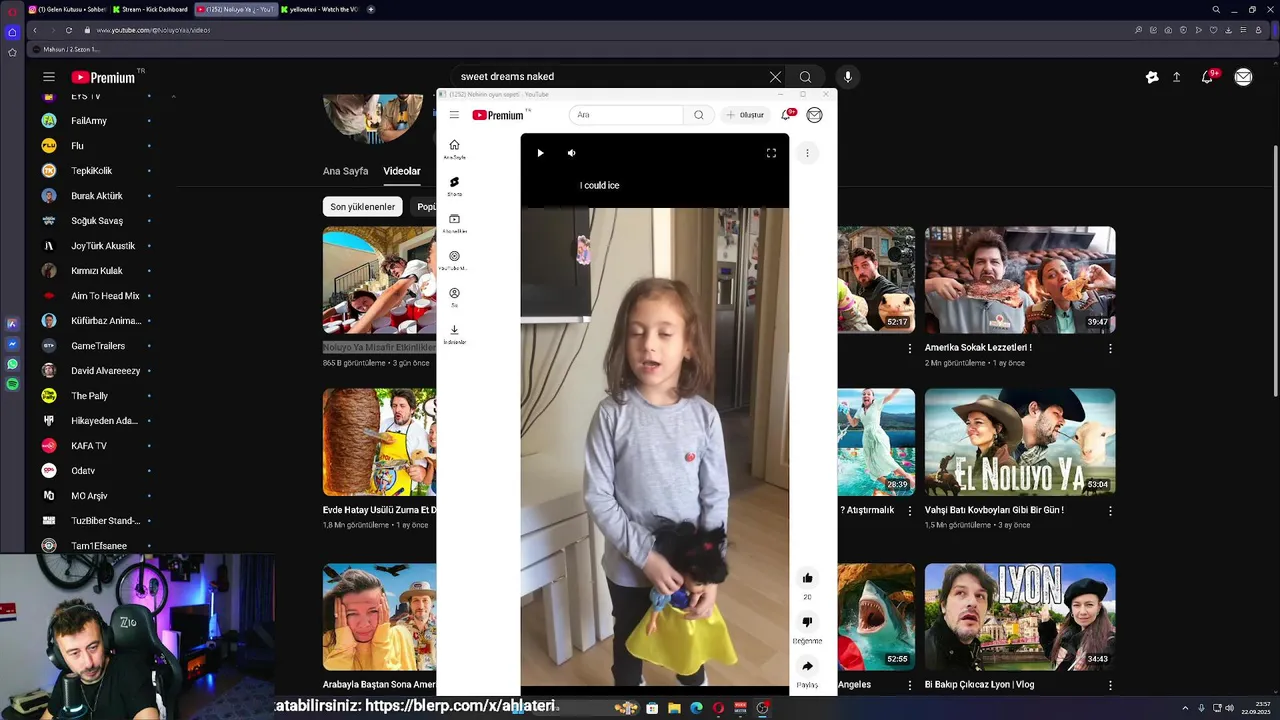1280x720 pixels.
Task: Click the main search magnifier icon
Action: (x=805, y=77)
